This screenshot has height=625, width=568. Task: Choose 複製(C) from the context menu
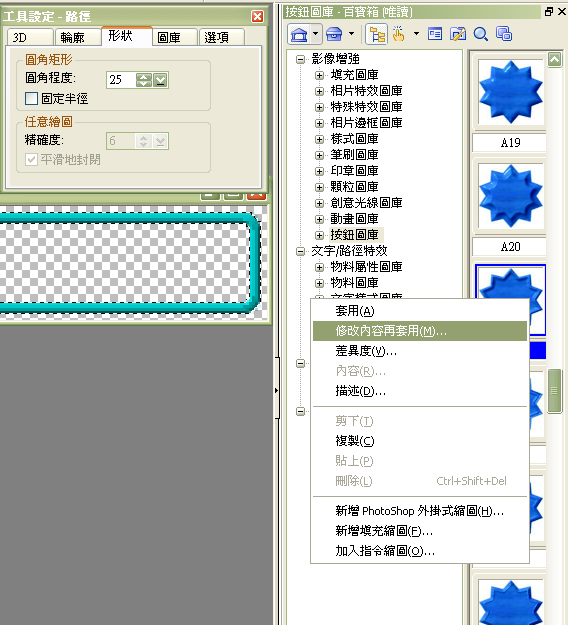[420, 441]
